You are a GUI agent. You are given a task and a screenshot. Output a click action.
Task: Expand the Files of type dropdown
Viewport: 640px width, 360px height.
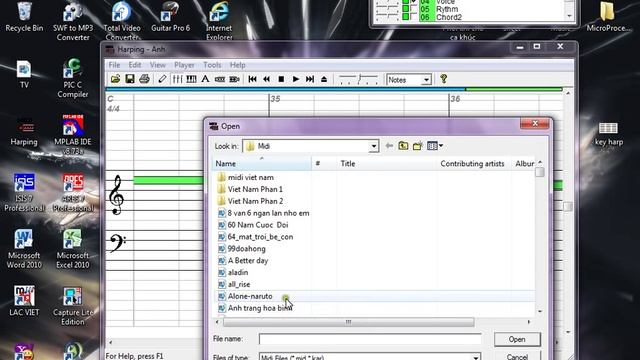coord(476,357)
